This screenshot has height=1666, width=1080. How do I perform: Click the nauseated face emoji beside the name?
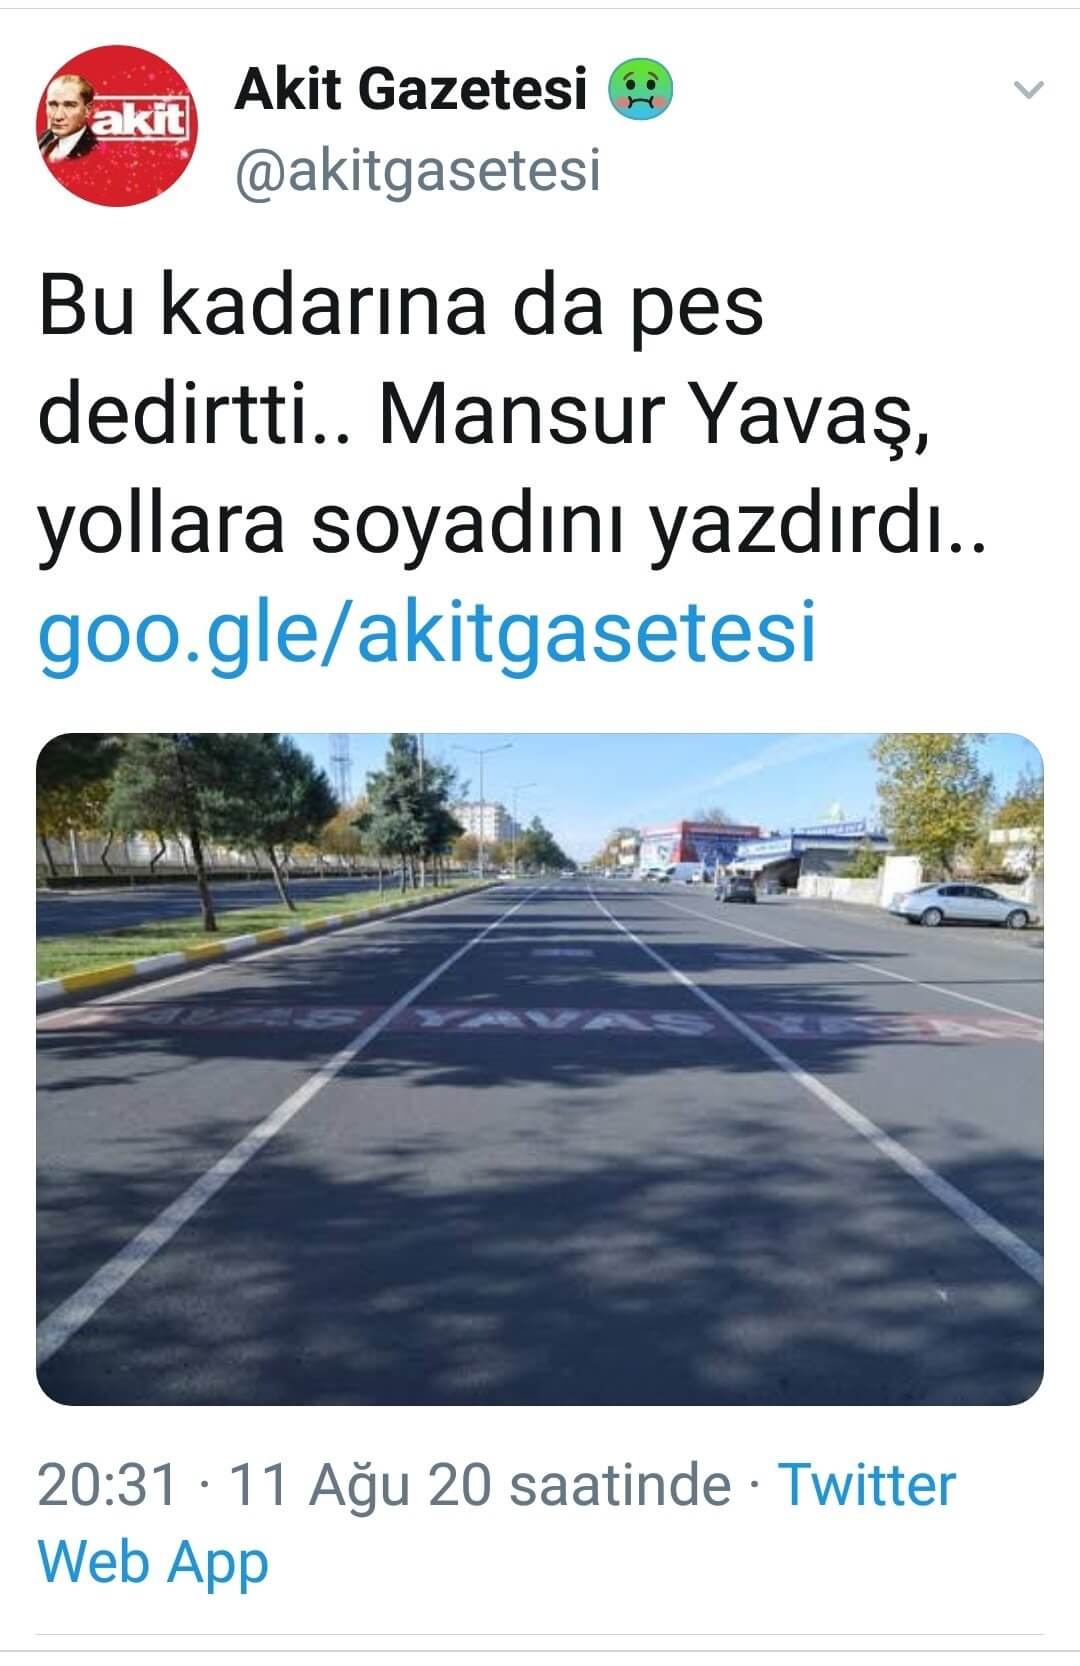tap(641, 90)
